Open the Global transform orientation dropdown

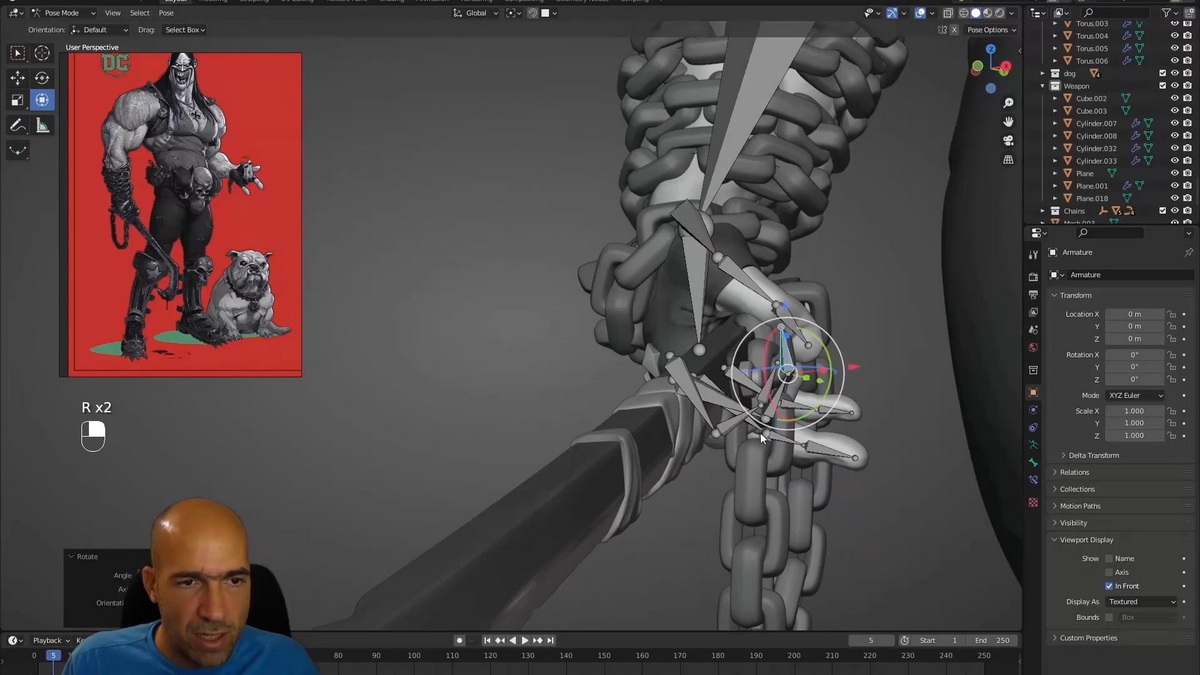click(475, 13)
